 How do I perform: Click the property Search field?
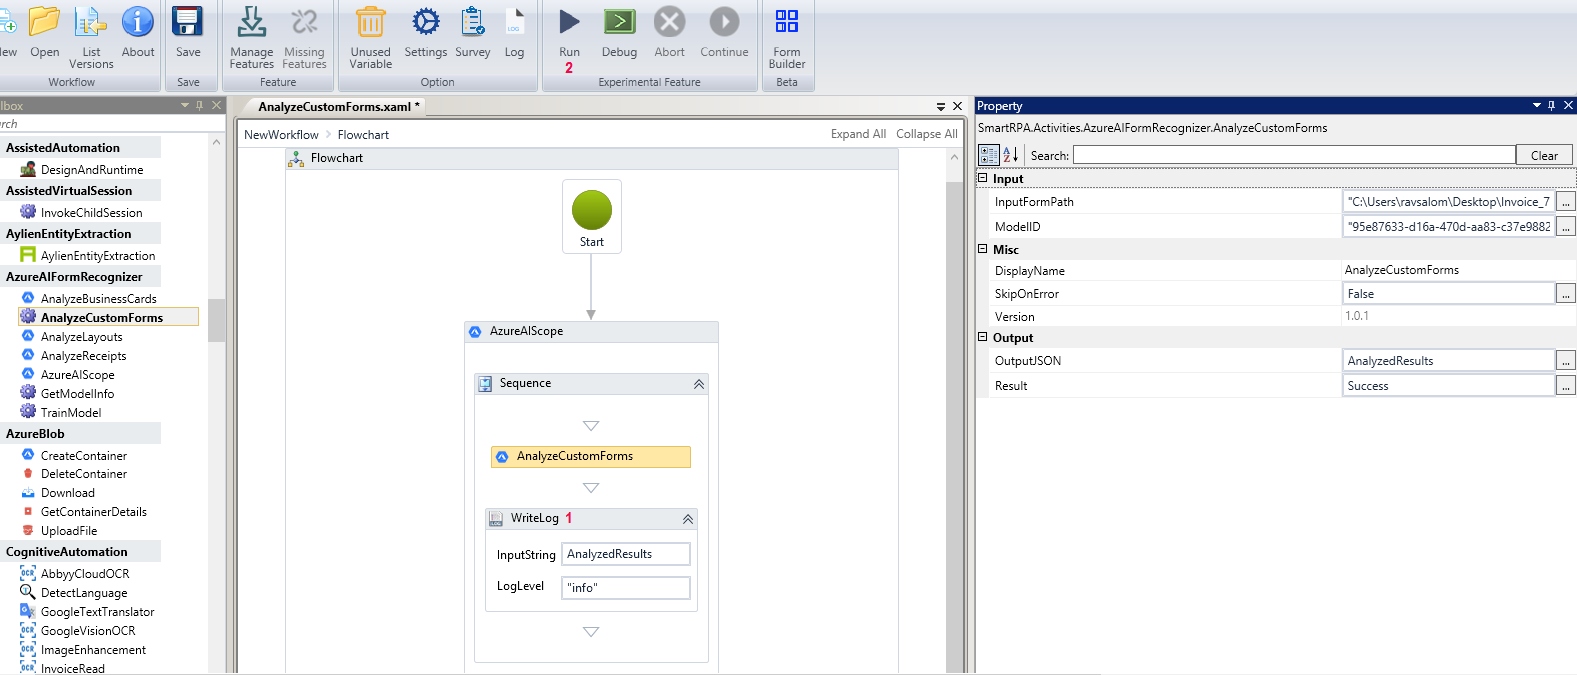1294,155
